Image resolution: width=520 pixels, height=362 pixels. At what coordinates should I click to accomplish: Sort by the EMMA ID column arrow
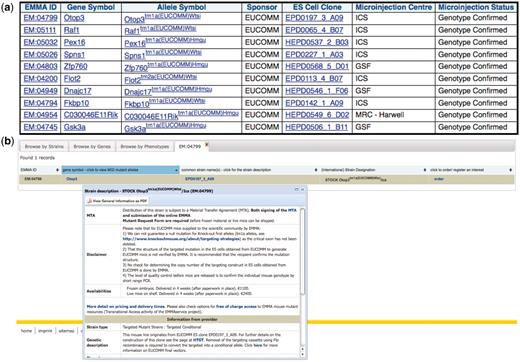coord(57,170)
